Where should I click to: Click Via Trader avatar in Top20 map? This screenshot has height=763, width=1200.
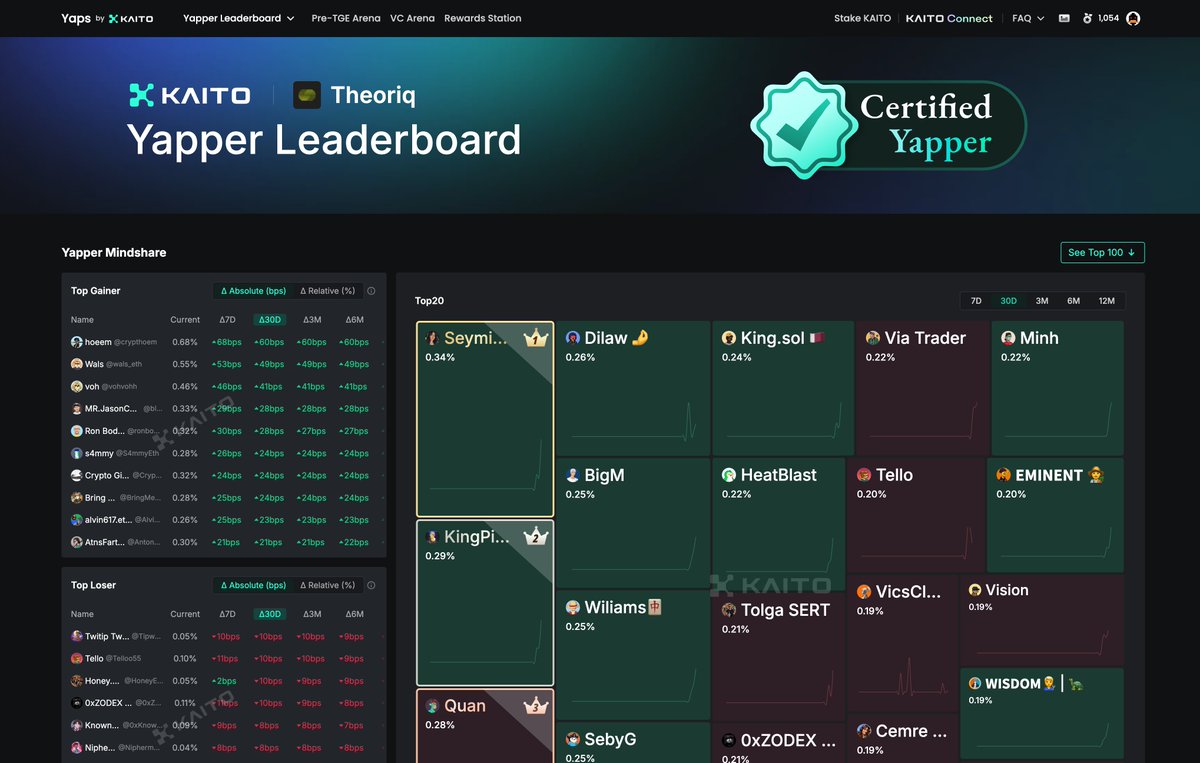[873, 338]
